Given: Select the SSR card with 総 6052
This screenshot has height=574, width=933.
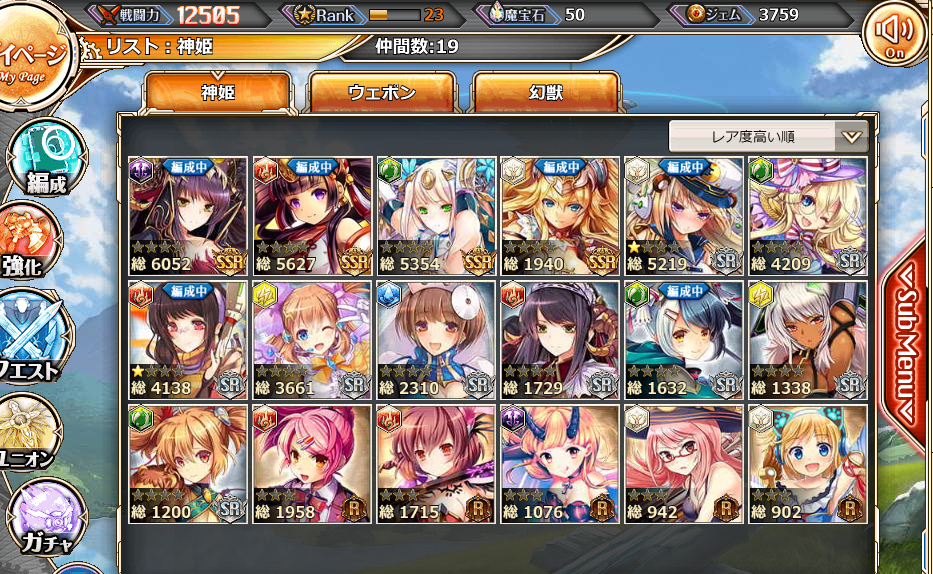Looking at the screenshot, I should 188,216.
